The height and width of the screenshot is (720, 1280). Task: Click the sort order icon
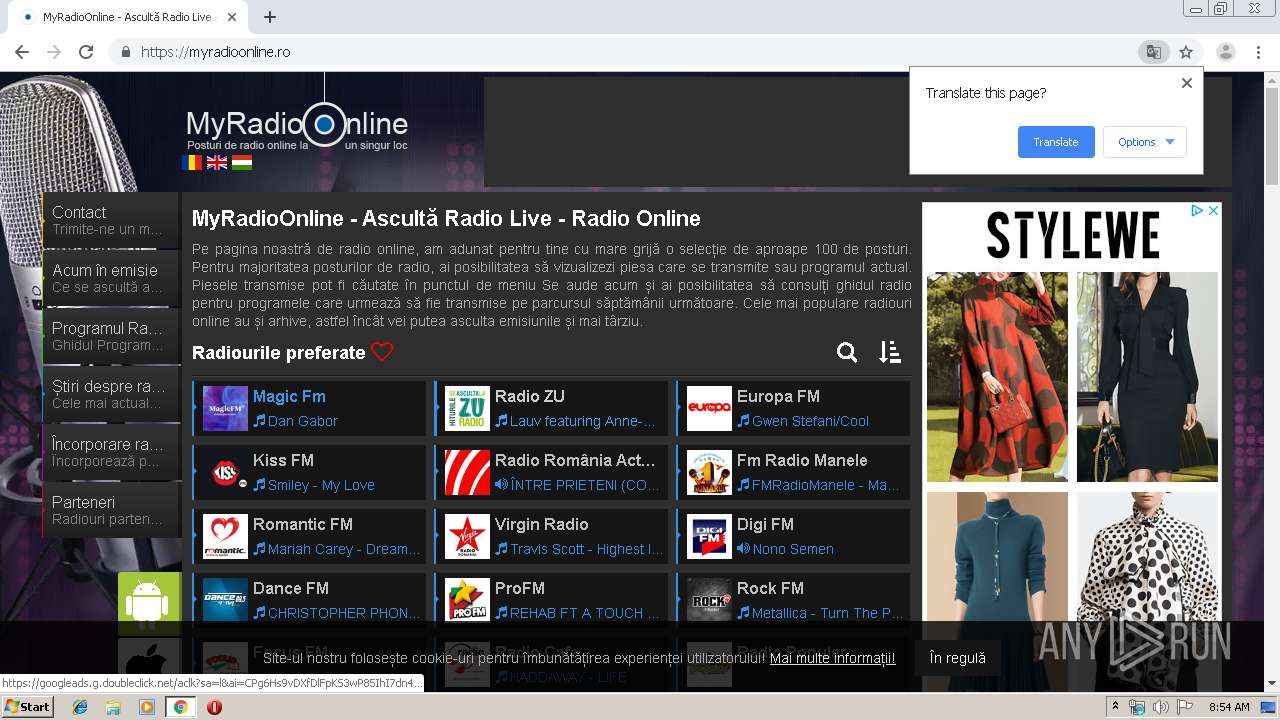(890, 352)
